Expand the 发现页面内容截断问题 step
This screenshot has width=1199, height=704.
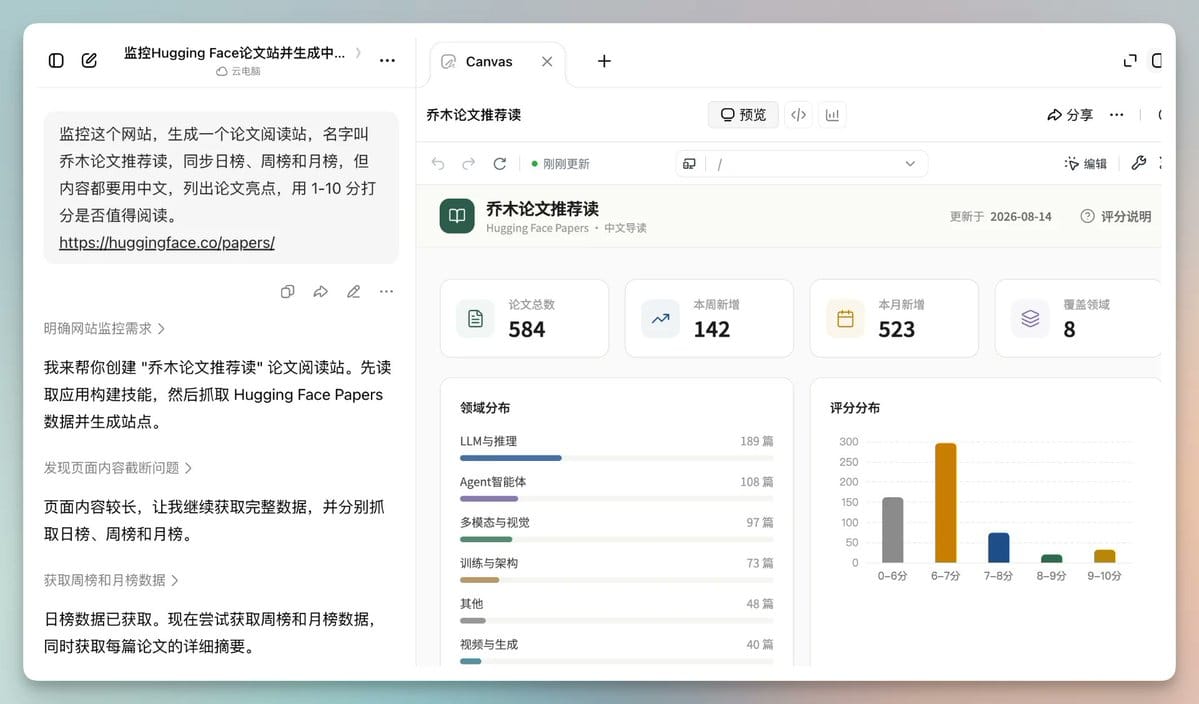pos(118,468)
